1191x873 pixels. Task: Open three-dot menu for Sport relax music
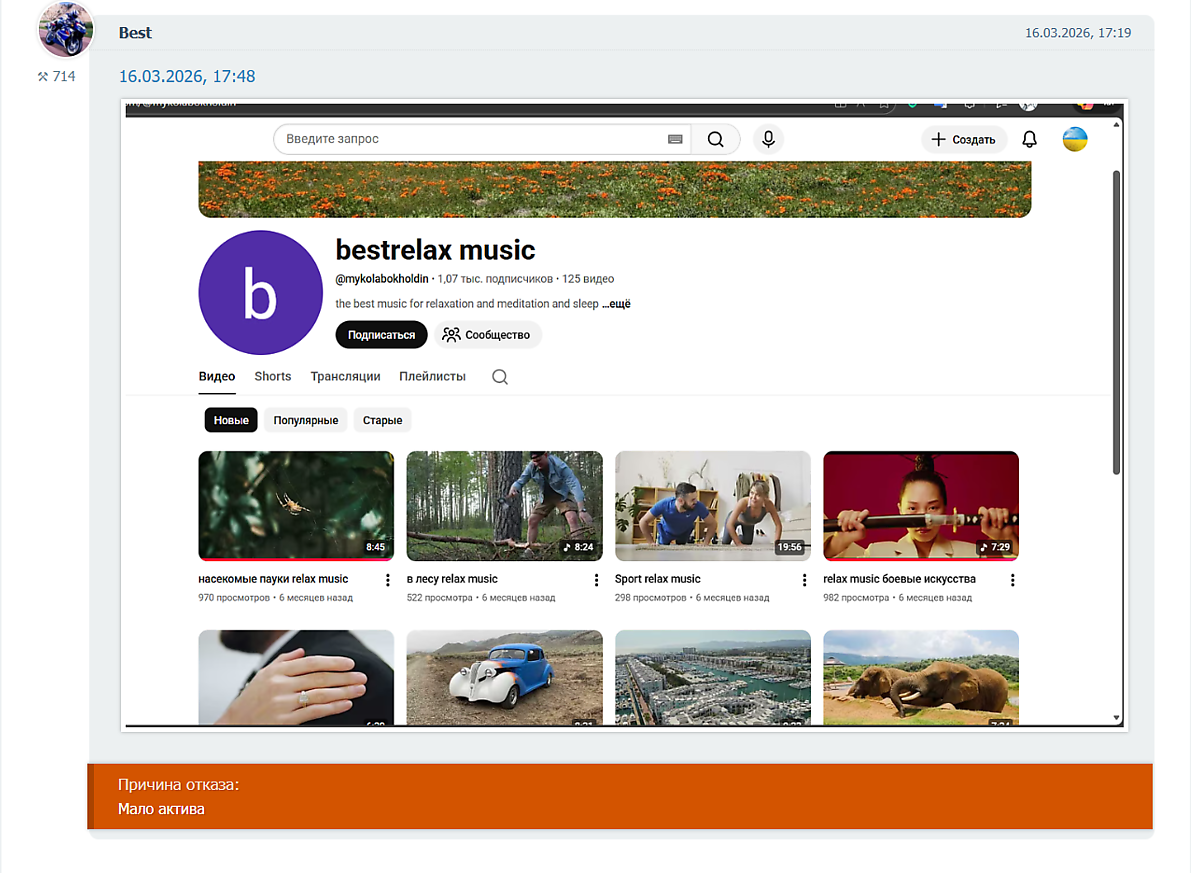[x=804, y=580]
